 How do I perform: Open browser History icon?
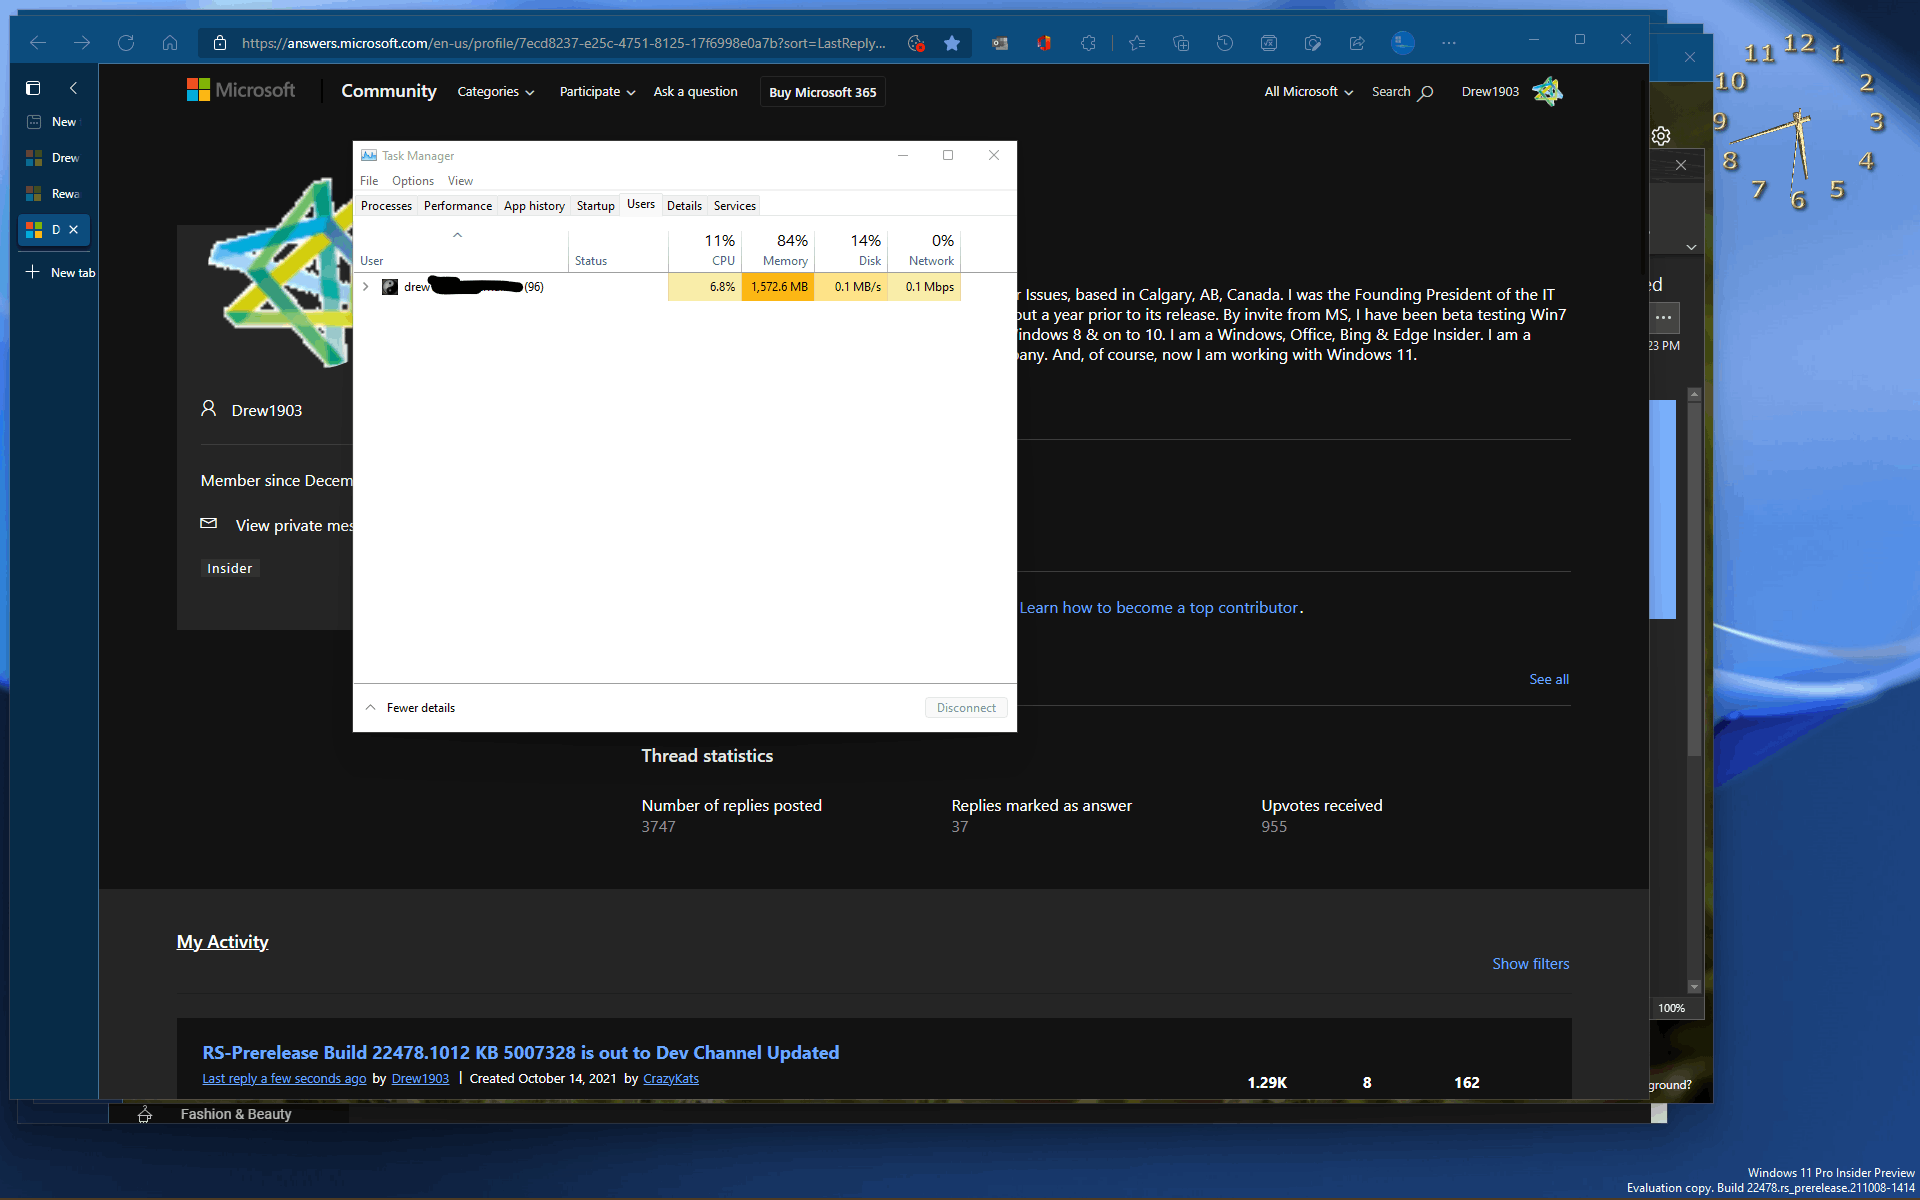coord(1225,43)
